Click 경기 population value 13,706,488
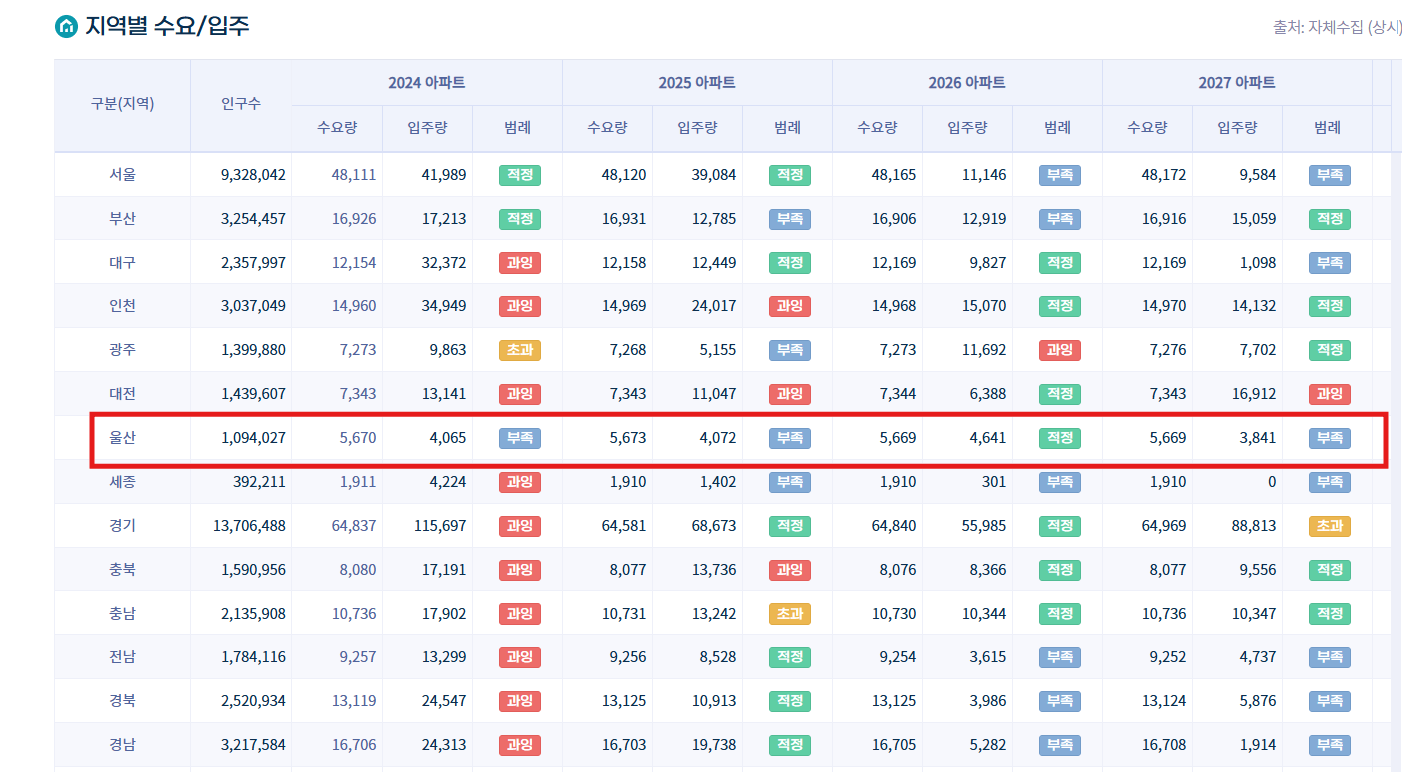 249,526
